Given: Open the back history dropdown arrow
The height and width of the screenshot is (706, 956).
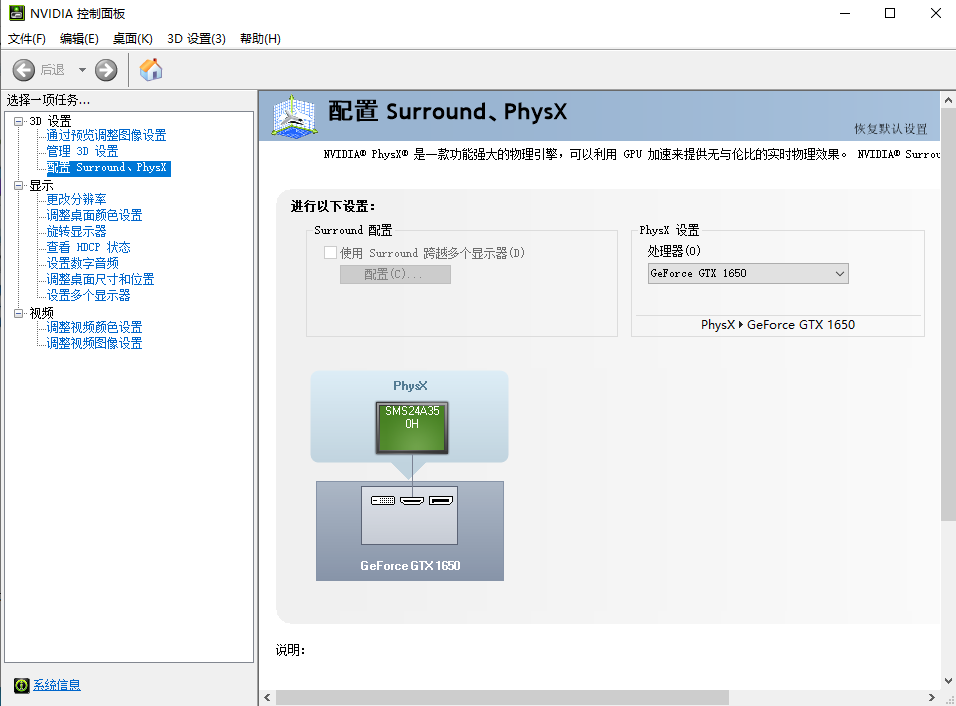Looking at the screenshot, I should pos(82,70).
